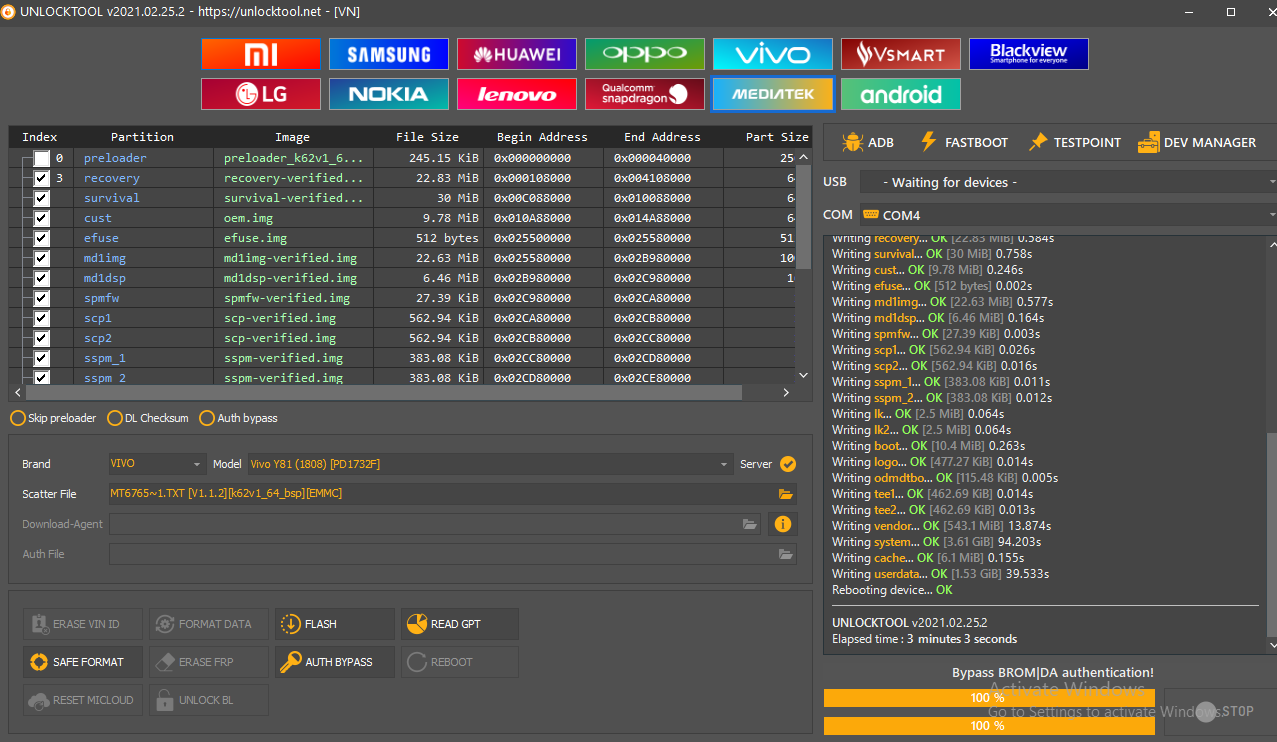Click the lower 100% progress bar

pyautogui.click(x=989, y=726)
